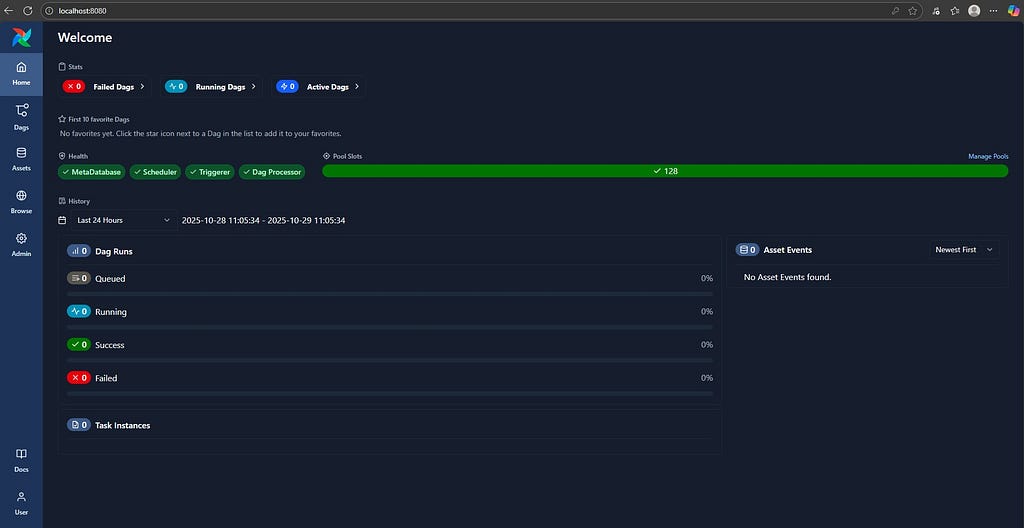This screenshot has height=528, width=1024.
Task: Click the Welcome heading
Action: coord(85,37)
